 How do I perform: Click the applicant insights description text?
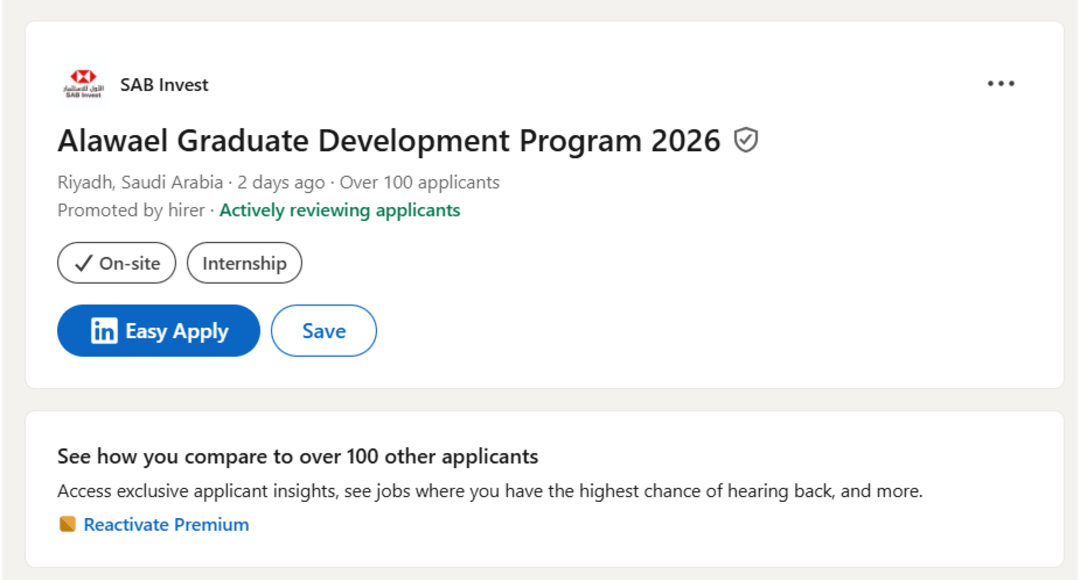489,491
